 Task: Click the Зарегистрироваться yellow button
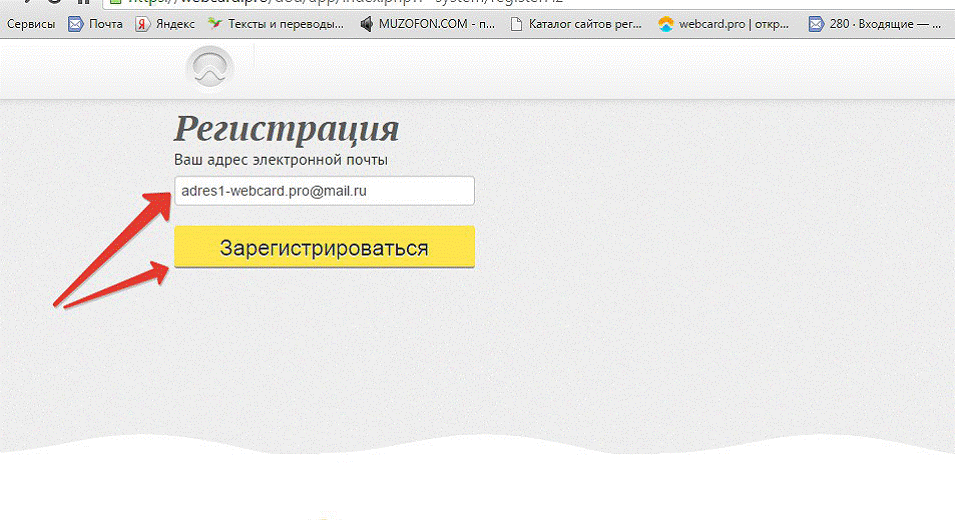pyautogui.click(x=324, y=247)
